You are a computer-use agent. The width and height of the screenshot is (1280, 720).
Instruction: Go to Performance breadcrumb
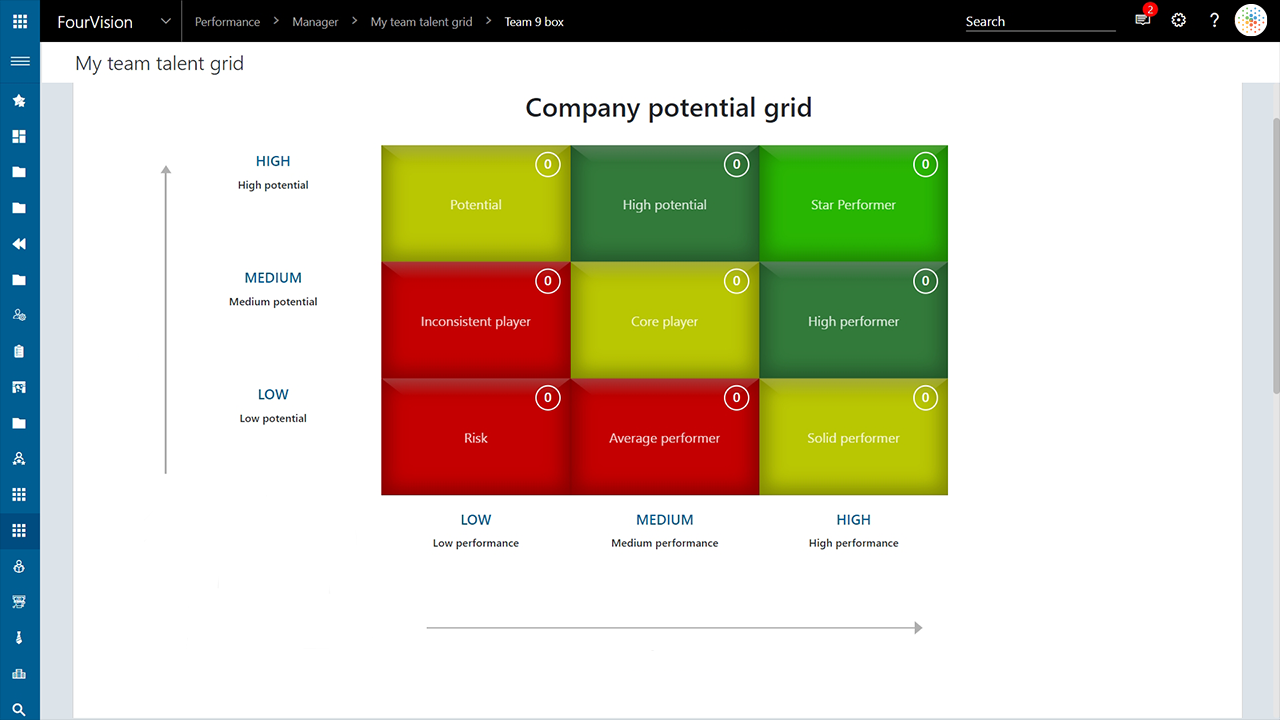pos(227,21)
